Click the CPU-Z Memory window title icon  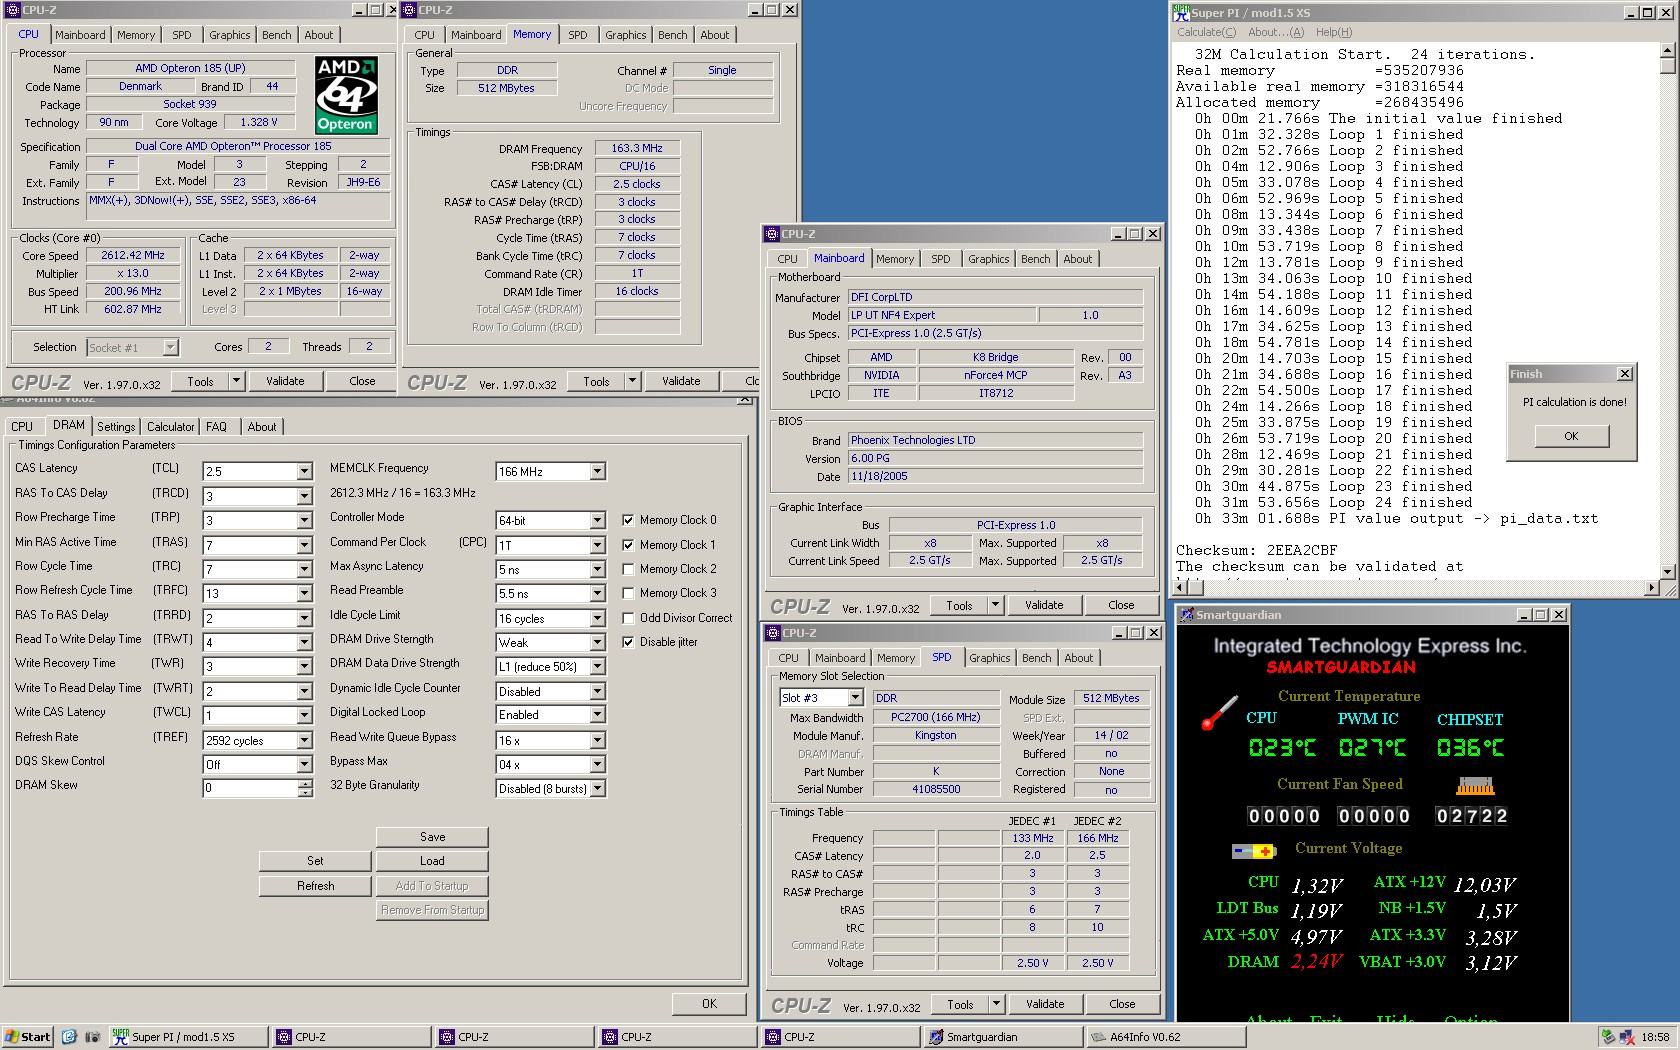click(x=408, y=10)
